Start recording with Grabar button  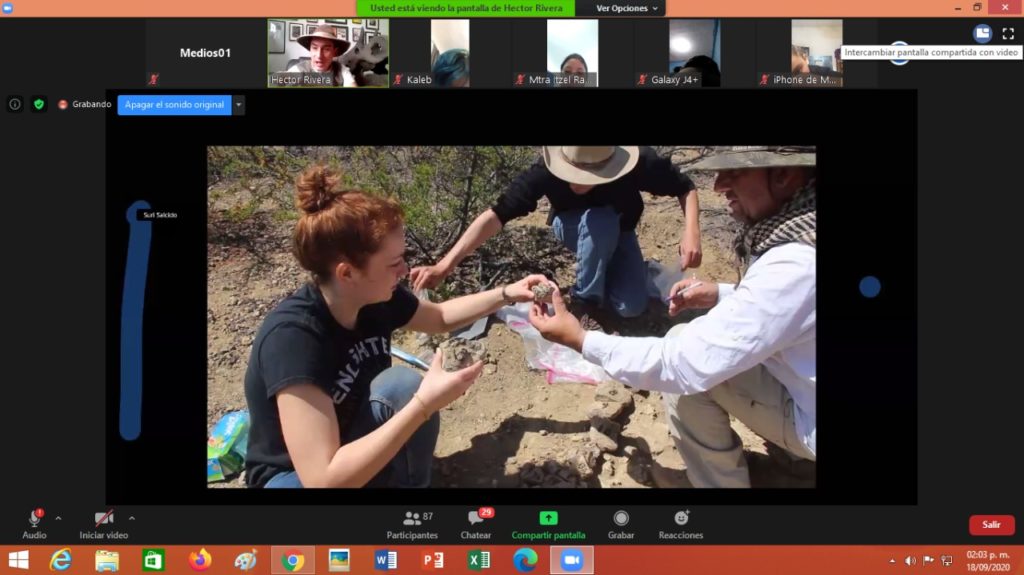621,525
